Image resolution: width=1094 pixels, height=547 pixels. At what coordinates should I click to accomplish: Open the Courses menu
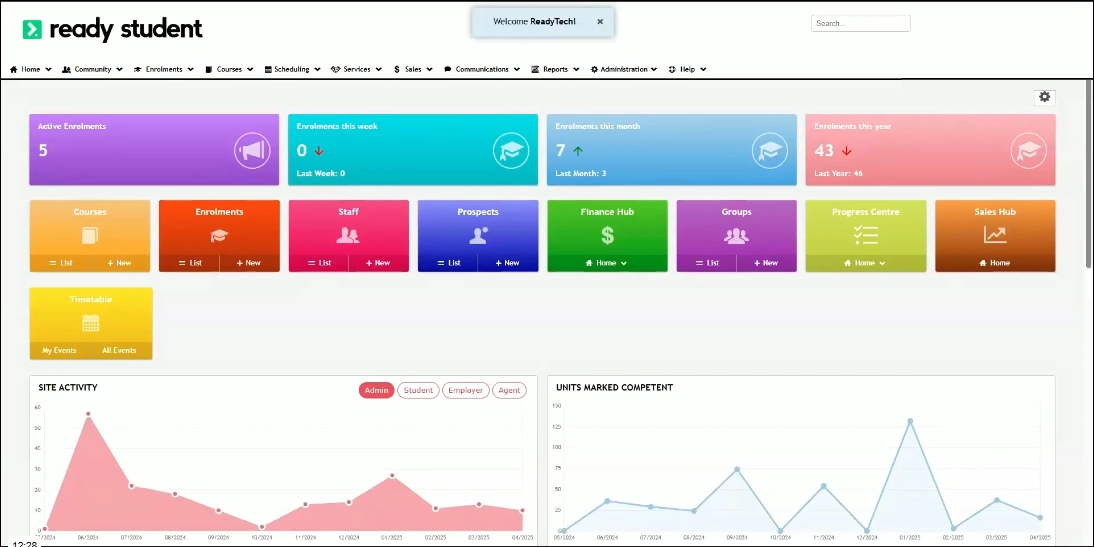click(x=230, y=69)
